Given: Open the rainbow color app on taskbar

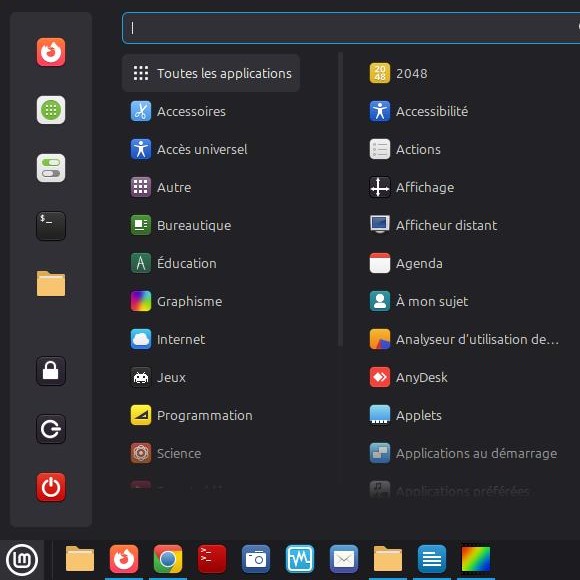Looking at the screenshot, I should tap(476, 559).
